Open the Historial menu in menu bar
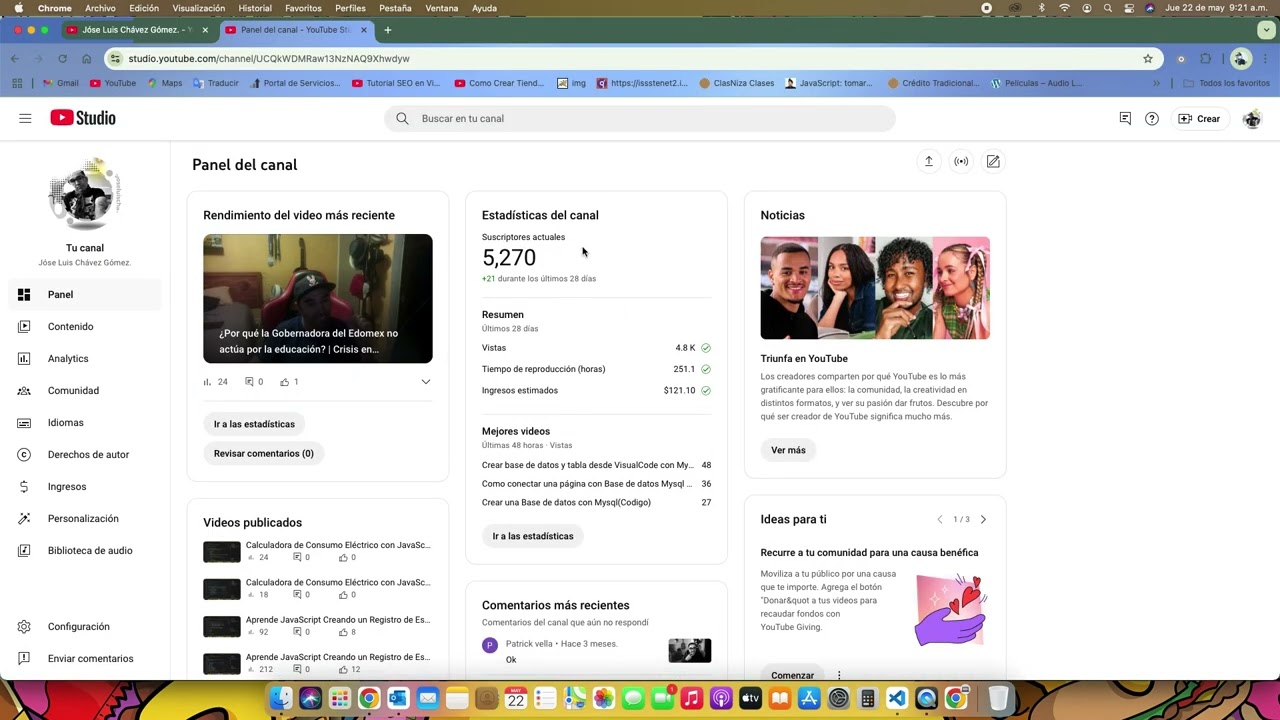 coord(255,8)
